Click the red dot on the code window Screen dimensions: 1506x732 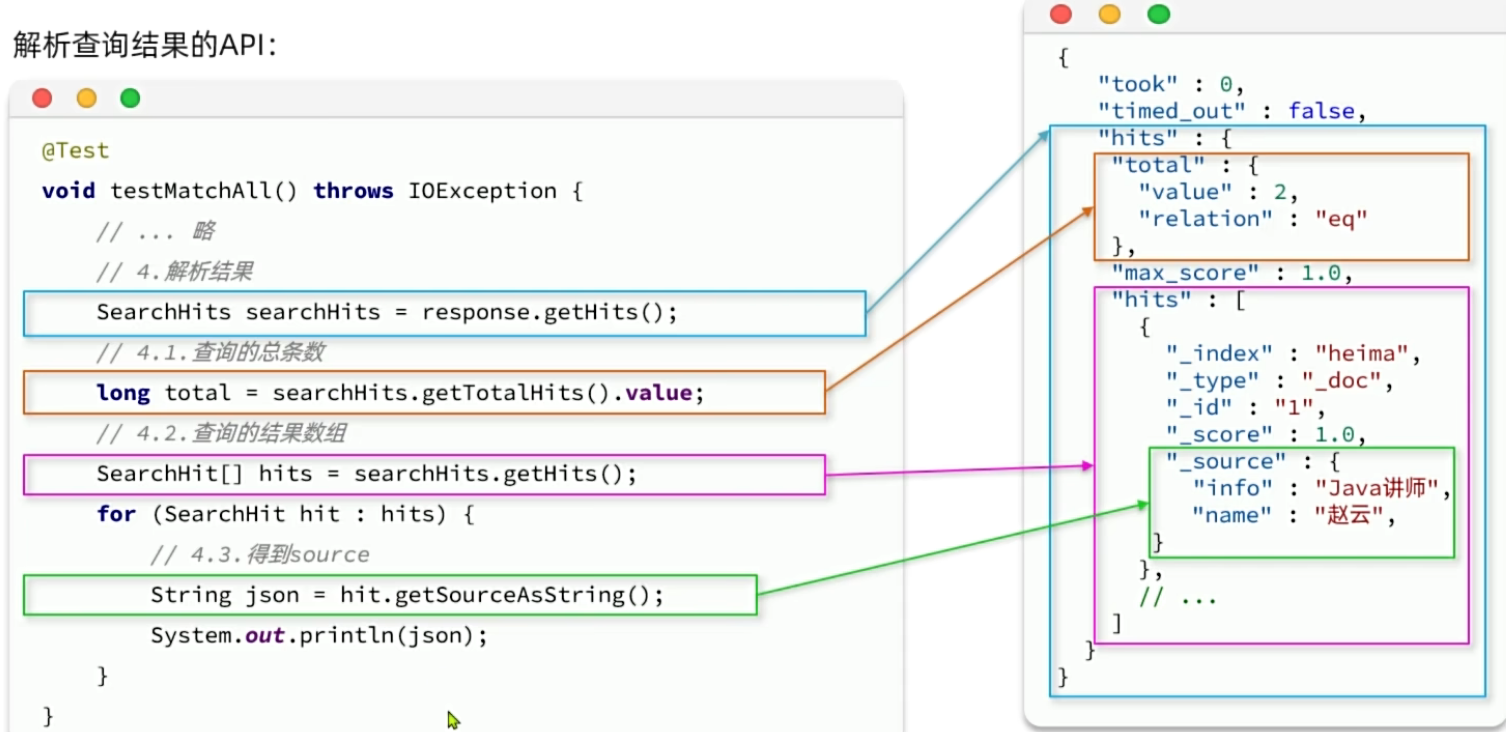coord(42,98)
